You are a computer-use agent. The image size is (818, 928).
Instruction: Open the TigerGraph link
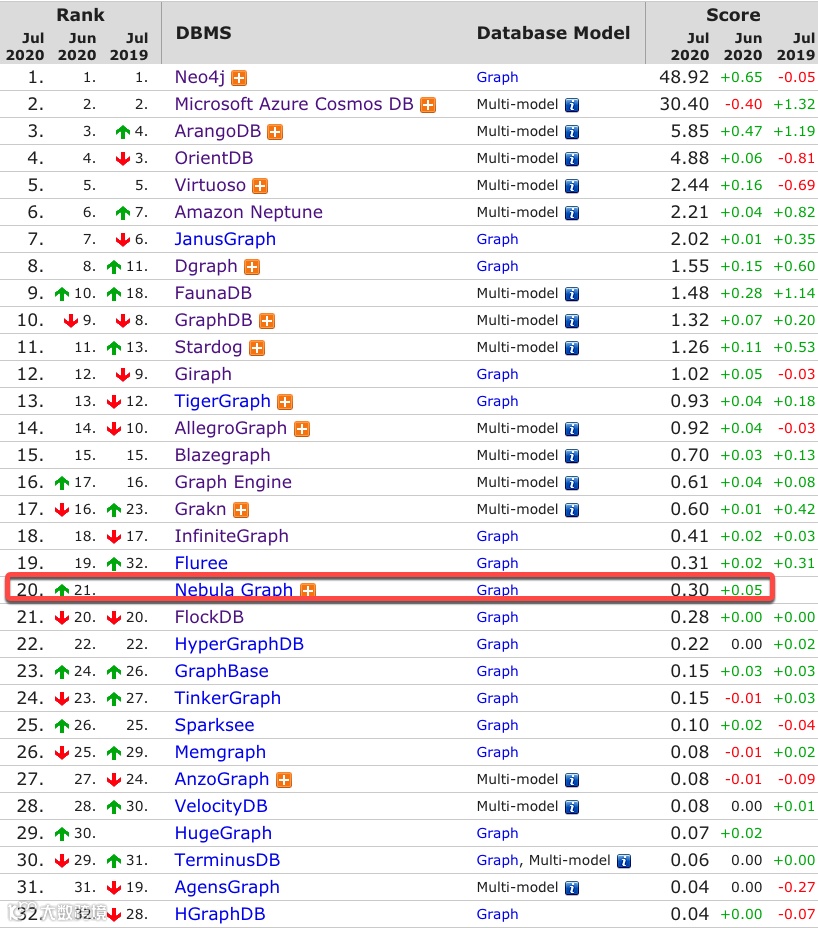pos(223,401)
